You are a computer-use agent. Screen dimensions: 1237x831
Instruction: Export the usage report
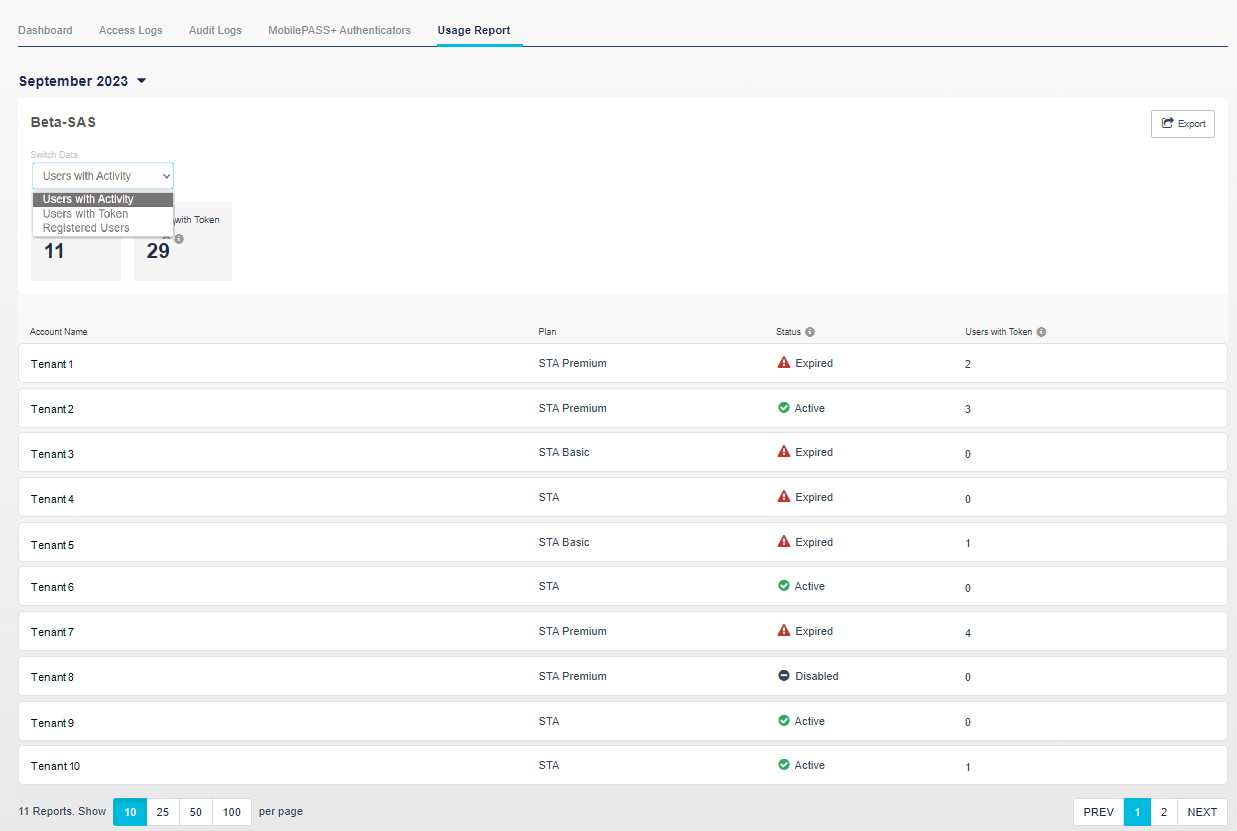(x=1182, y=124)
